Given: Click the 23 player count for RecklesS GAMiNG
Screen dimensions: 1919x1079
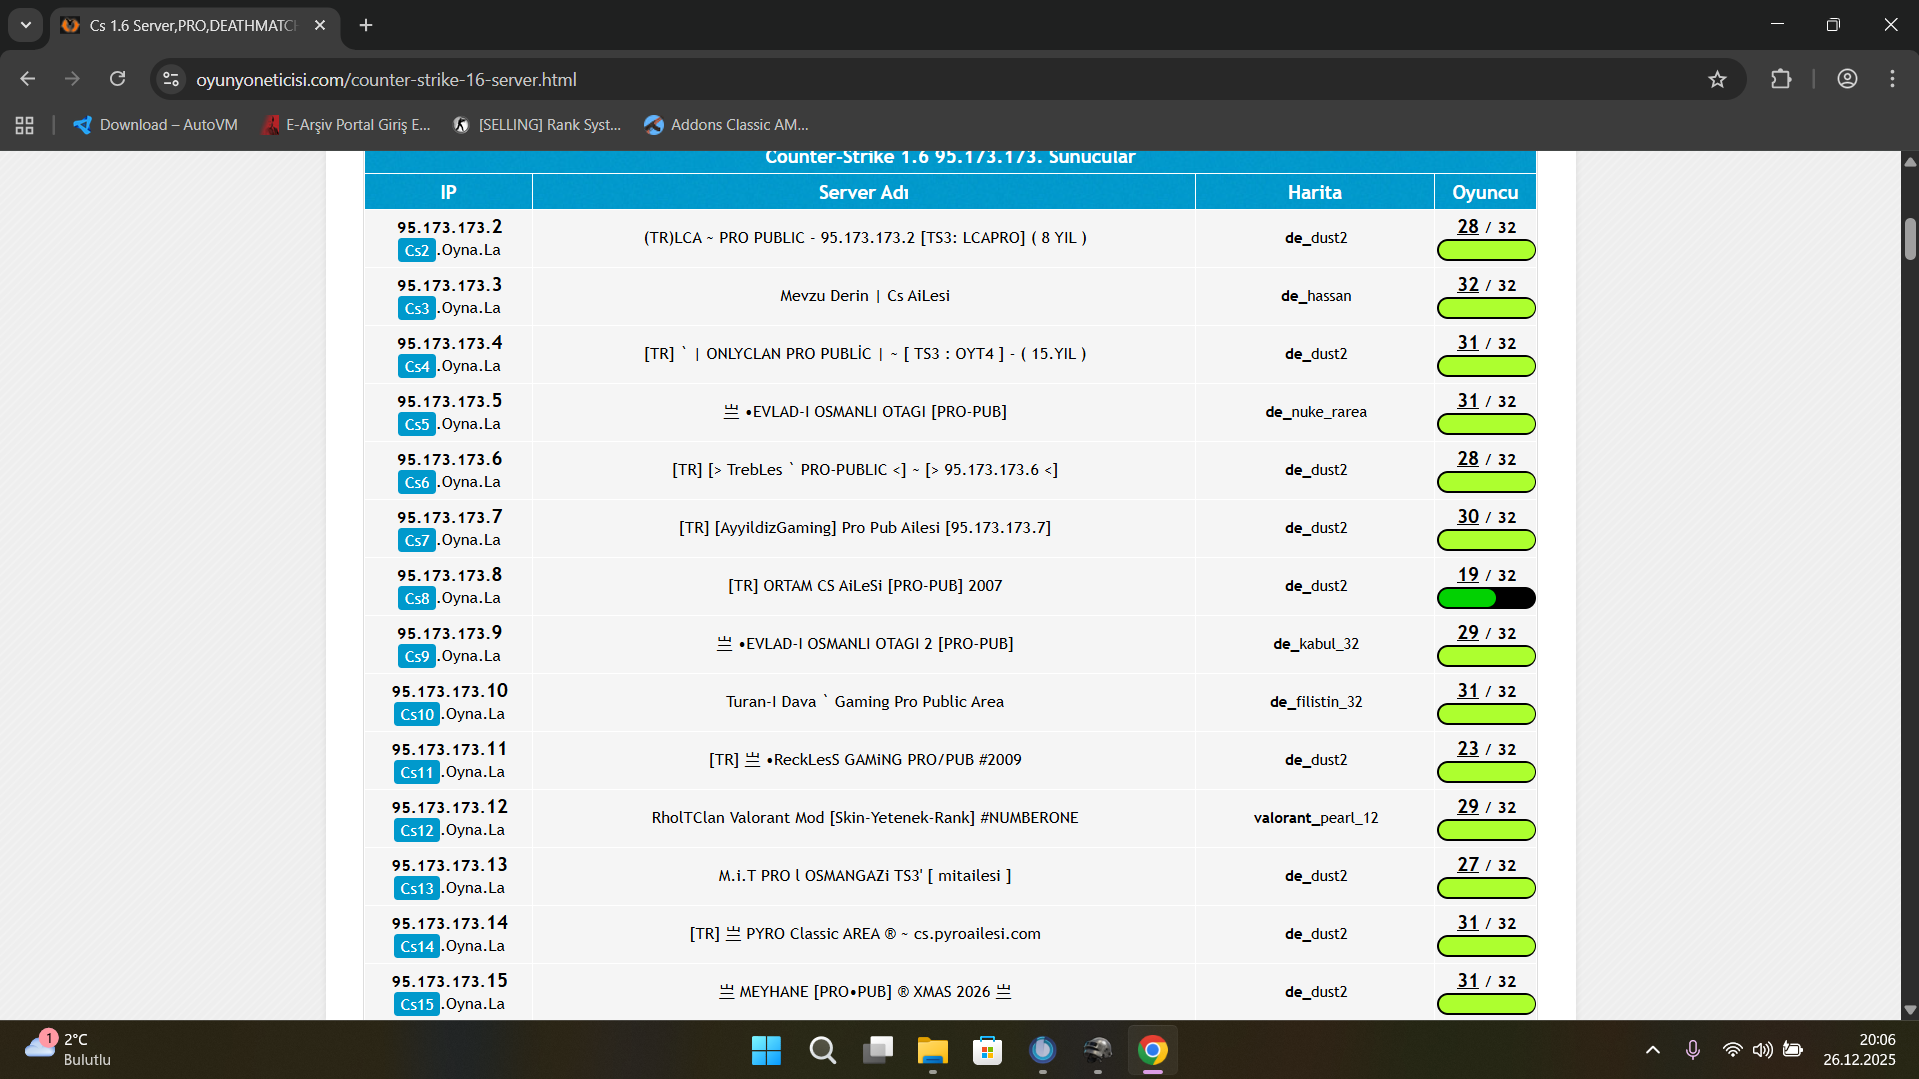Looking at the screenshot, I should (x=1467, y=749).
